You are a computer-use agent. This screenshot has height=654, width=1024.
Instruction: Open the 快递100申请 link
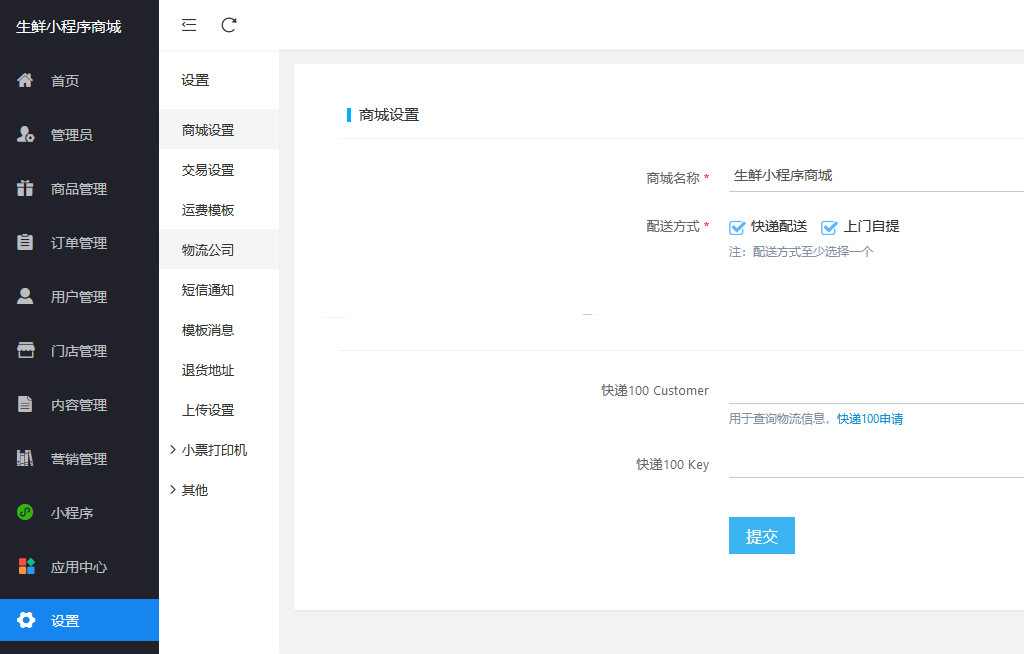(x=870, y=419)
